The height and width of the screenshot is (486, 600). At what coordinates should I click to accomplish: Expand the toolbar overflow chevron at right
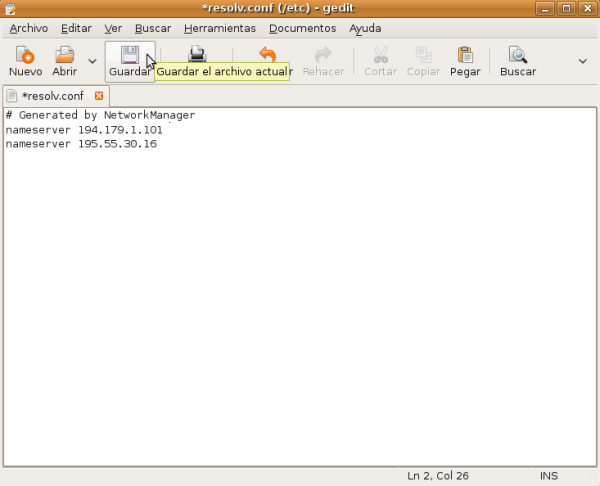click(x=583, y=61)
